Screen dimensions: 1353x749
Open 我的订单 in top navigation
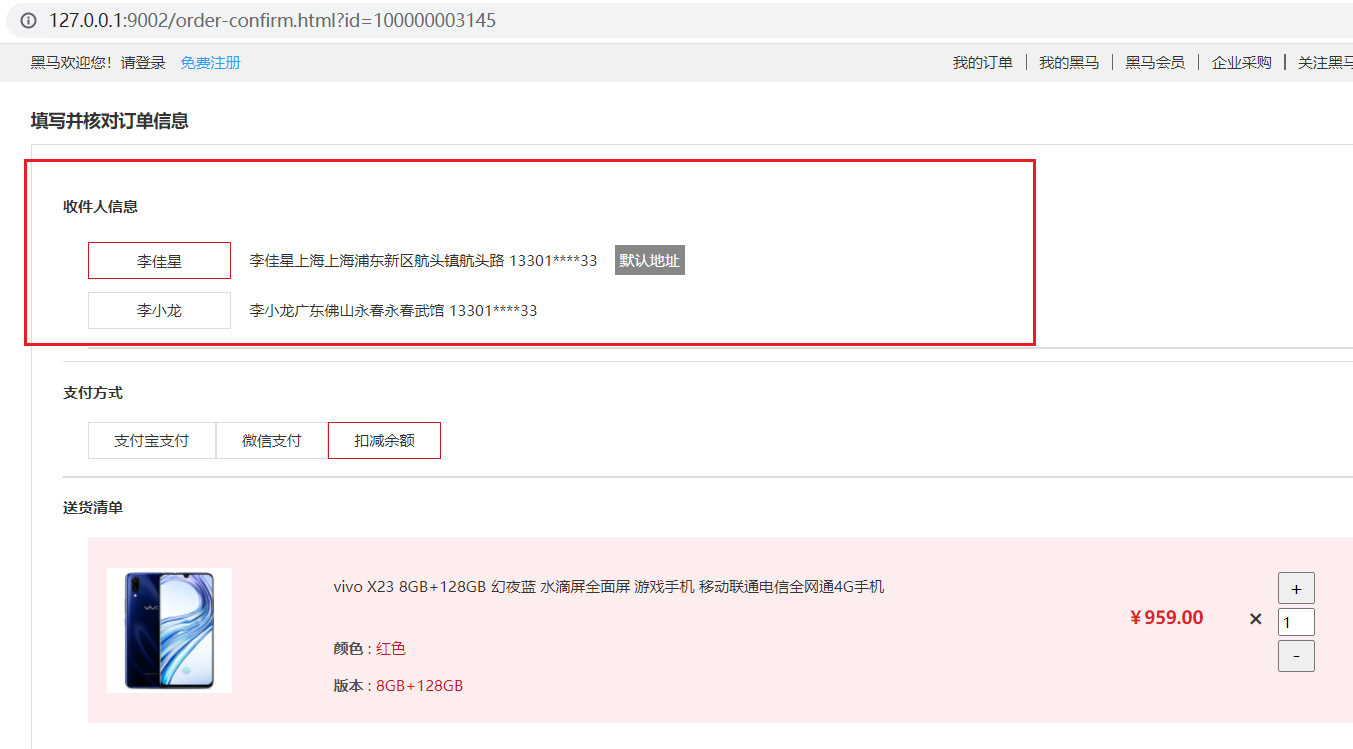click(x=982, y=63)
